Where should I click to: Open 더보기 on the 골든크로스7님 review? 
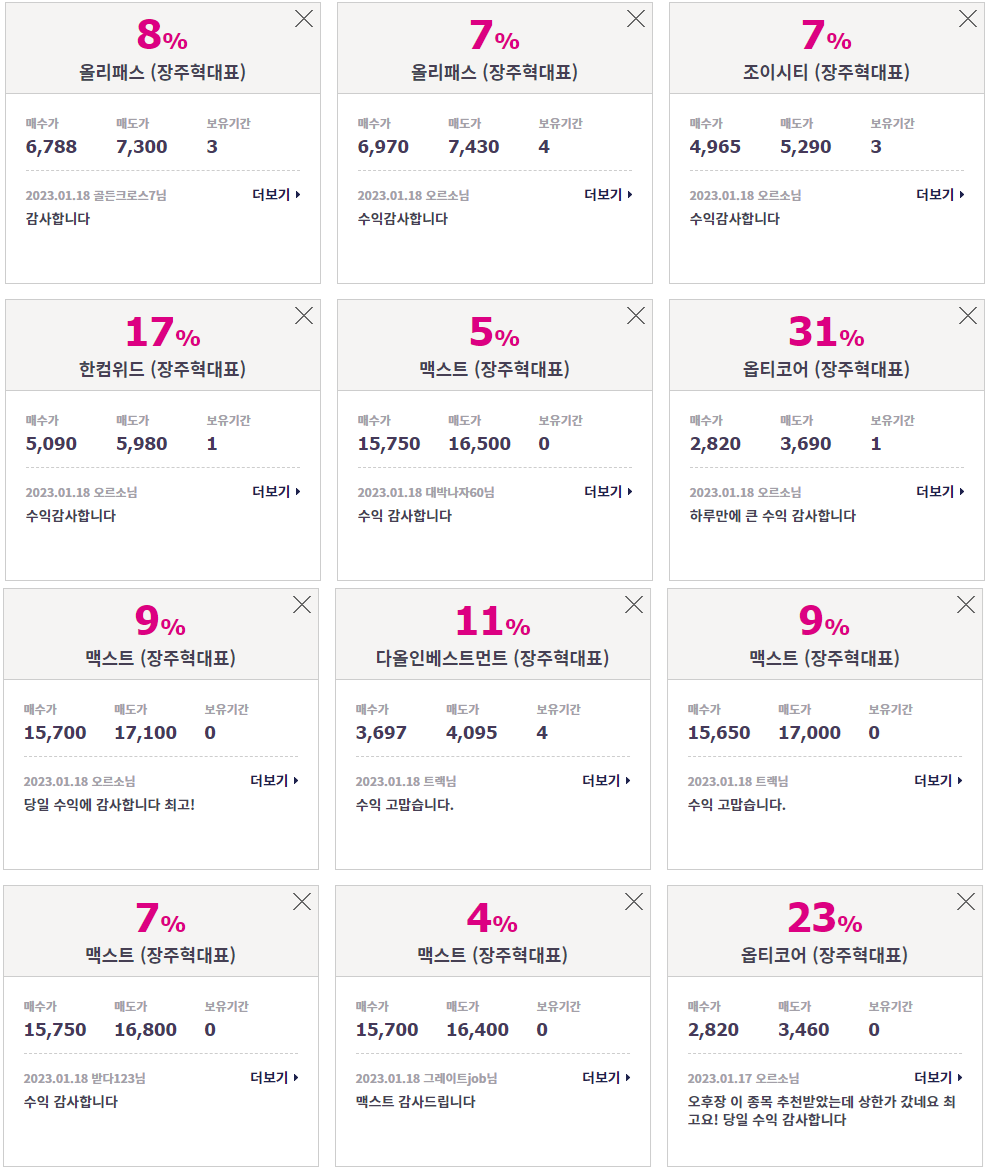point(276,195)
